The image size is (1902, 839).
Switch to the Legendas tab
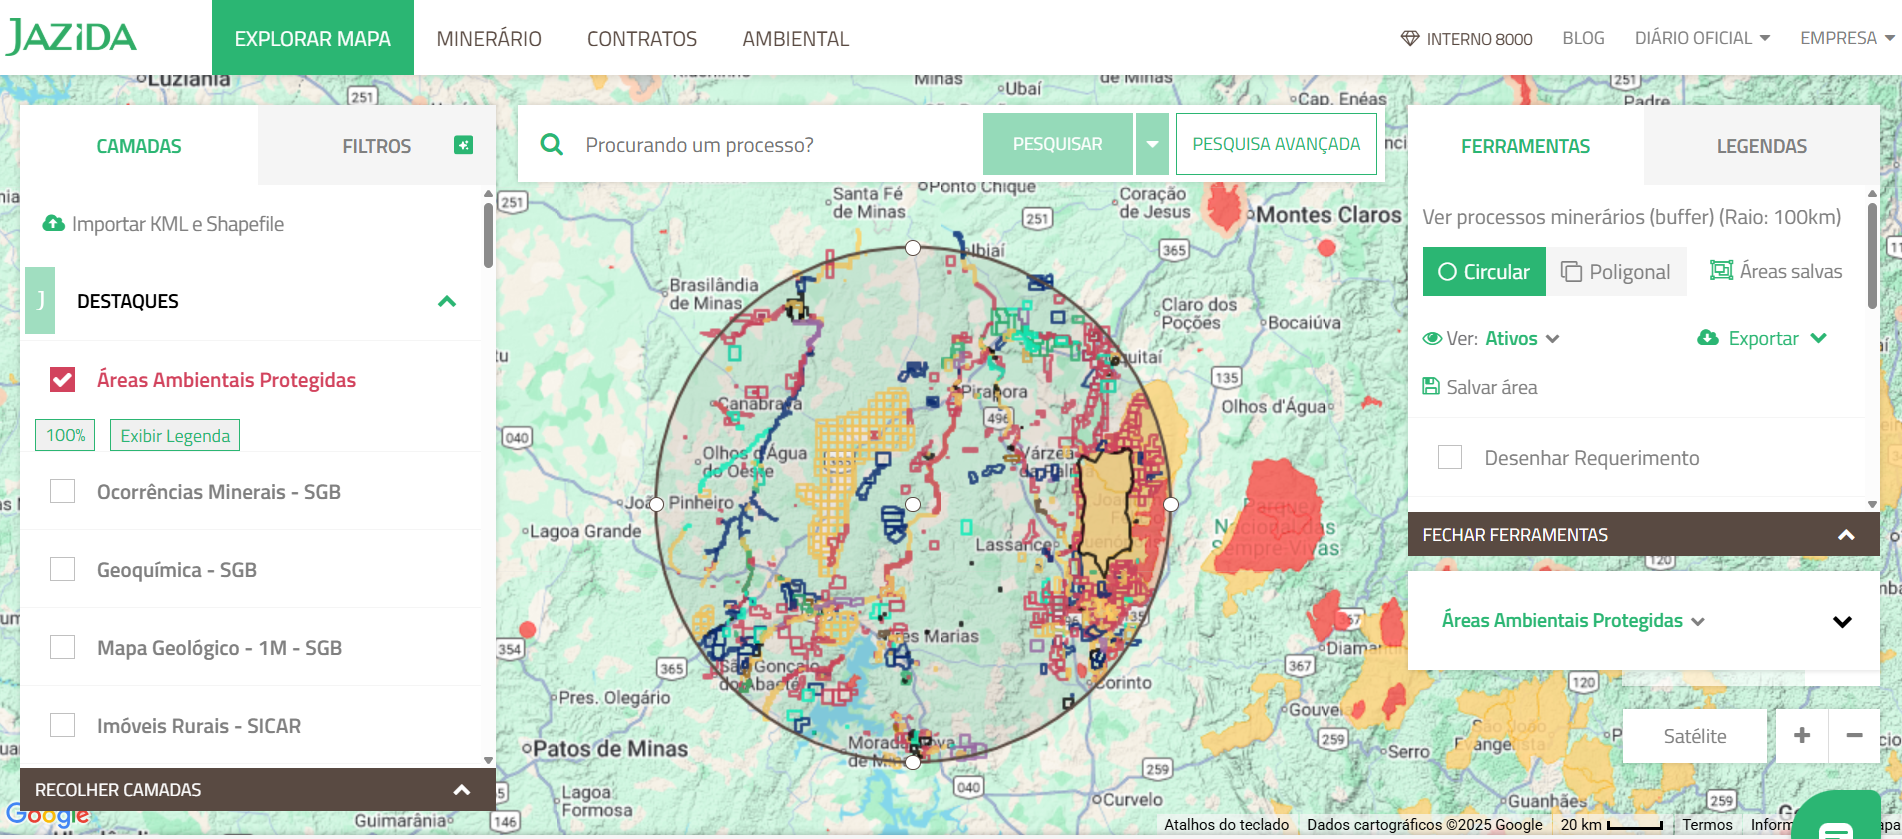pos(1761,146)
